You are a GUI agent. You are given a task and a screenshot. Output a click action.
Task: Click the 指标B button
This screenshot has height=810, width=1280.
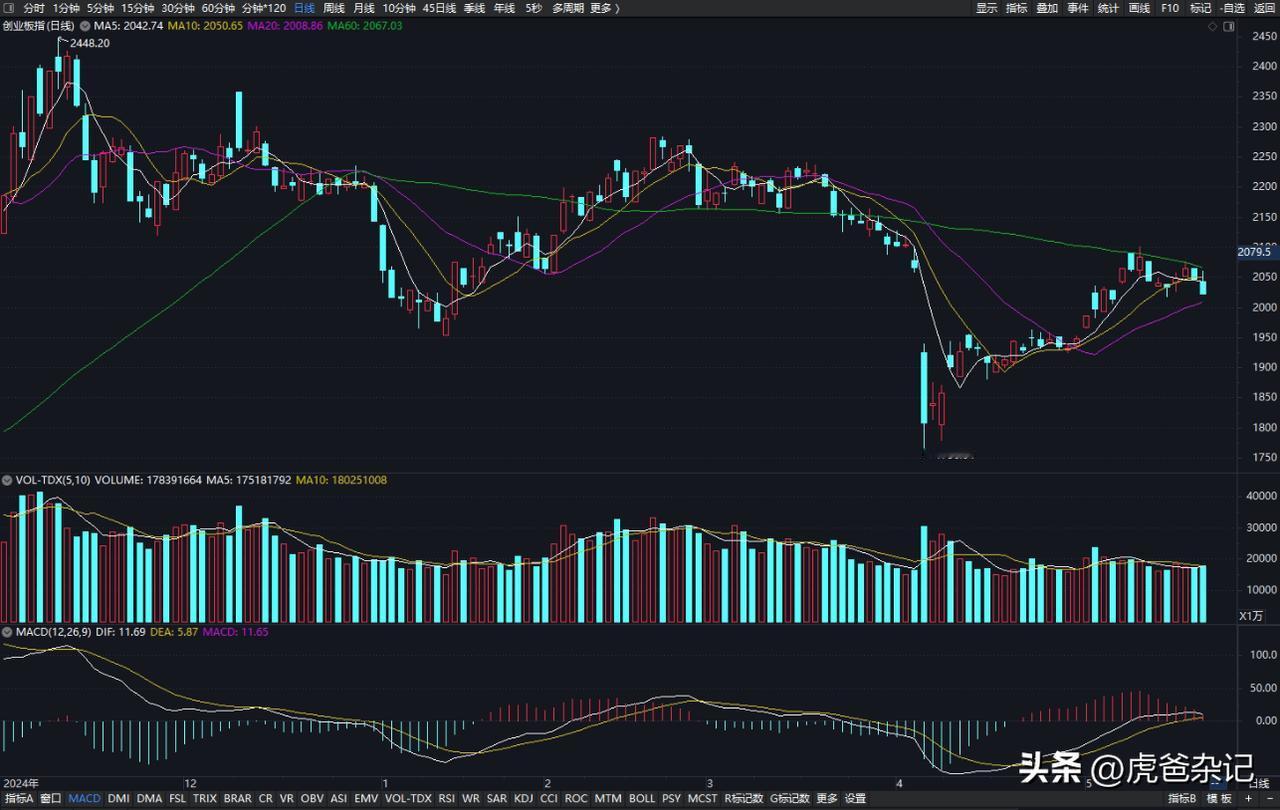(x=1181, y=799)
